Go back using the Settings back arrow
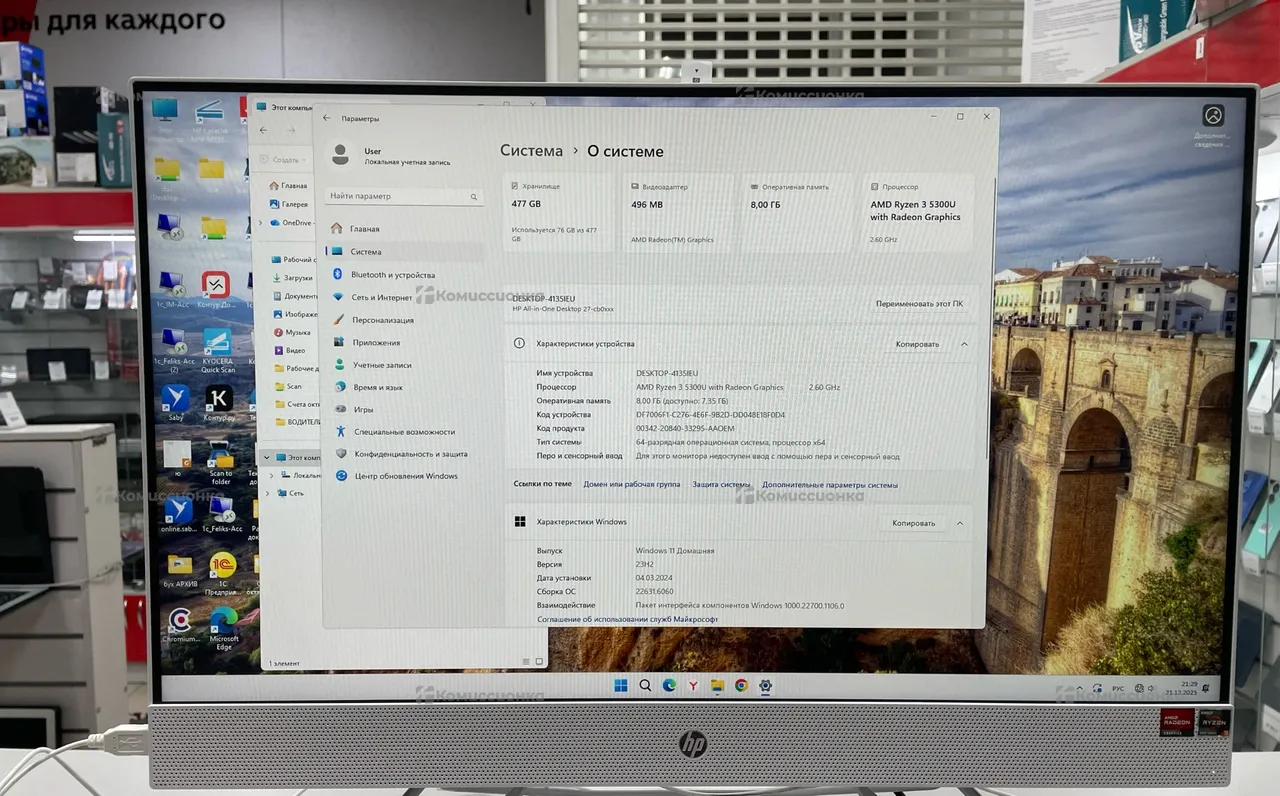This screenshot has height=796, width=1280. (327, 118)
